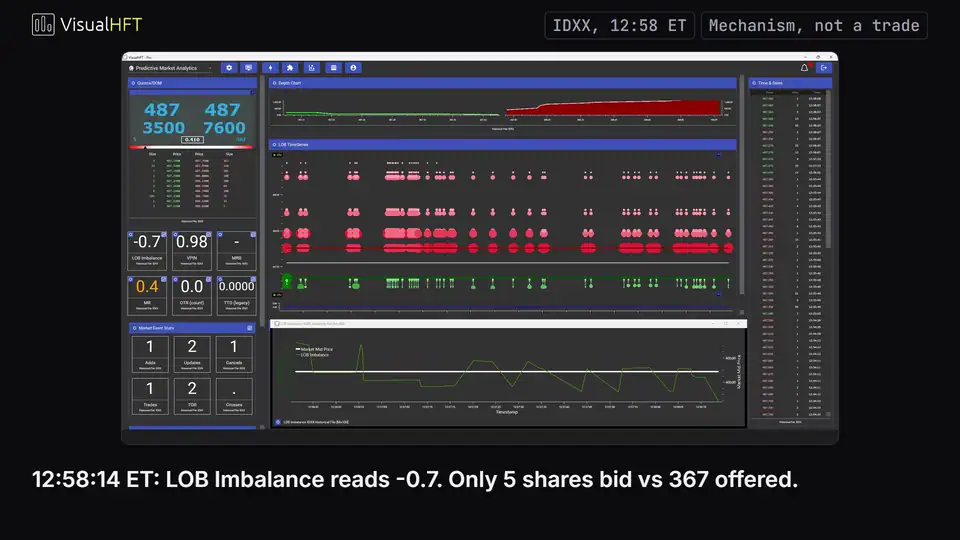Click the LOB Imbalance chart window title bar
The height and width of the screenshot is (540, 960).
click(508, 323)
